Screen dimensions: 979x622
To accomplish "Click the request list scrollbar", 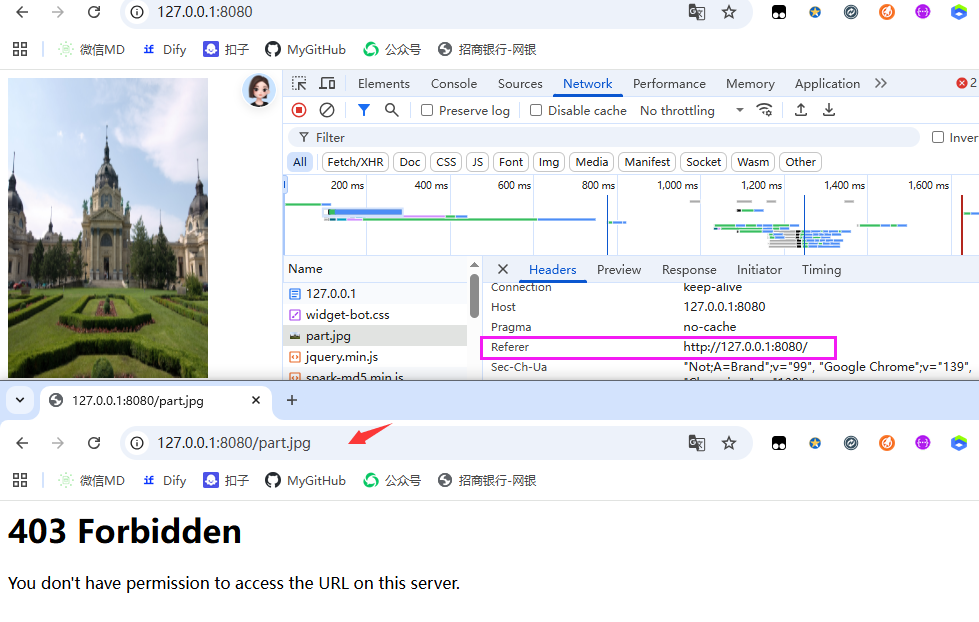I will click(475, 296).
